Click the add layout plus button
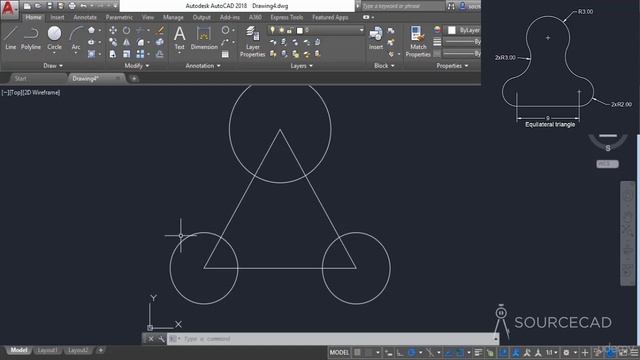The image size is (640, 360). click(x=100, y=350)
